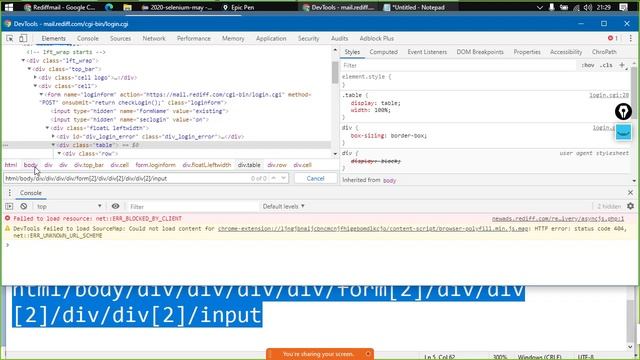Open the top execution context dropdown
The width and height of the screenshot is (640, 360).
click(69, 207)
